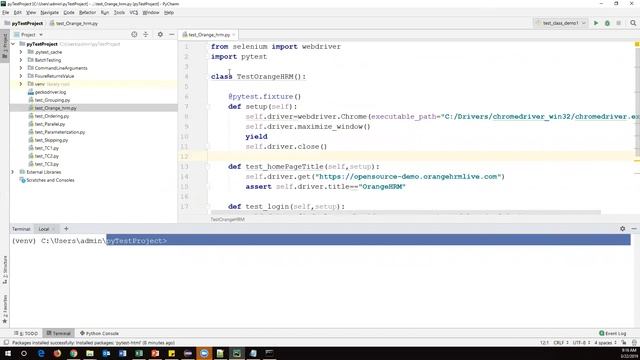Click the locate-current-file target icon in Project panel

pos(134,35)
